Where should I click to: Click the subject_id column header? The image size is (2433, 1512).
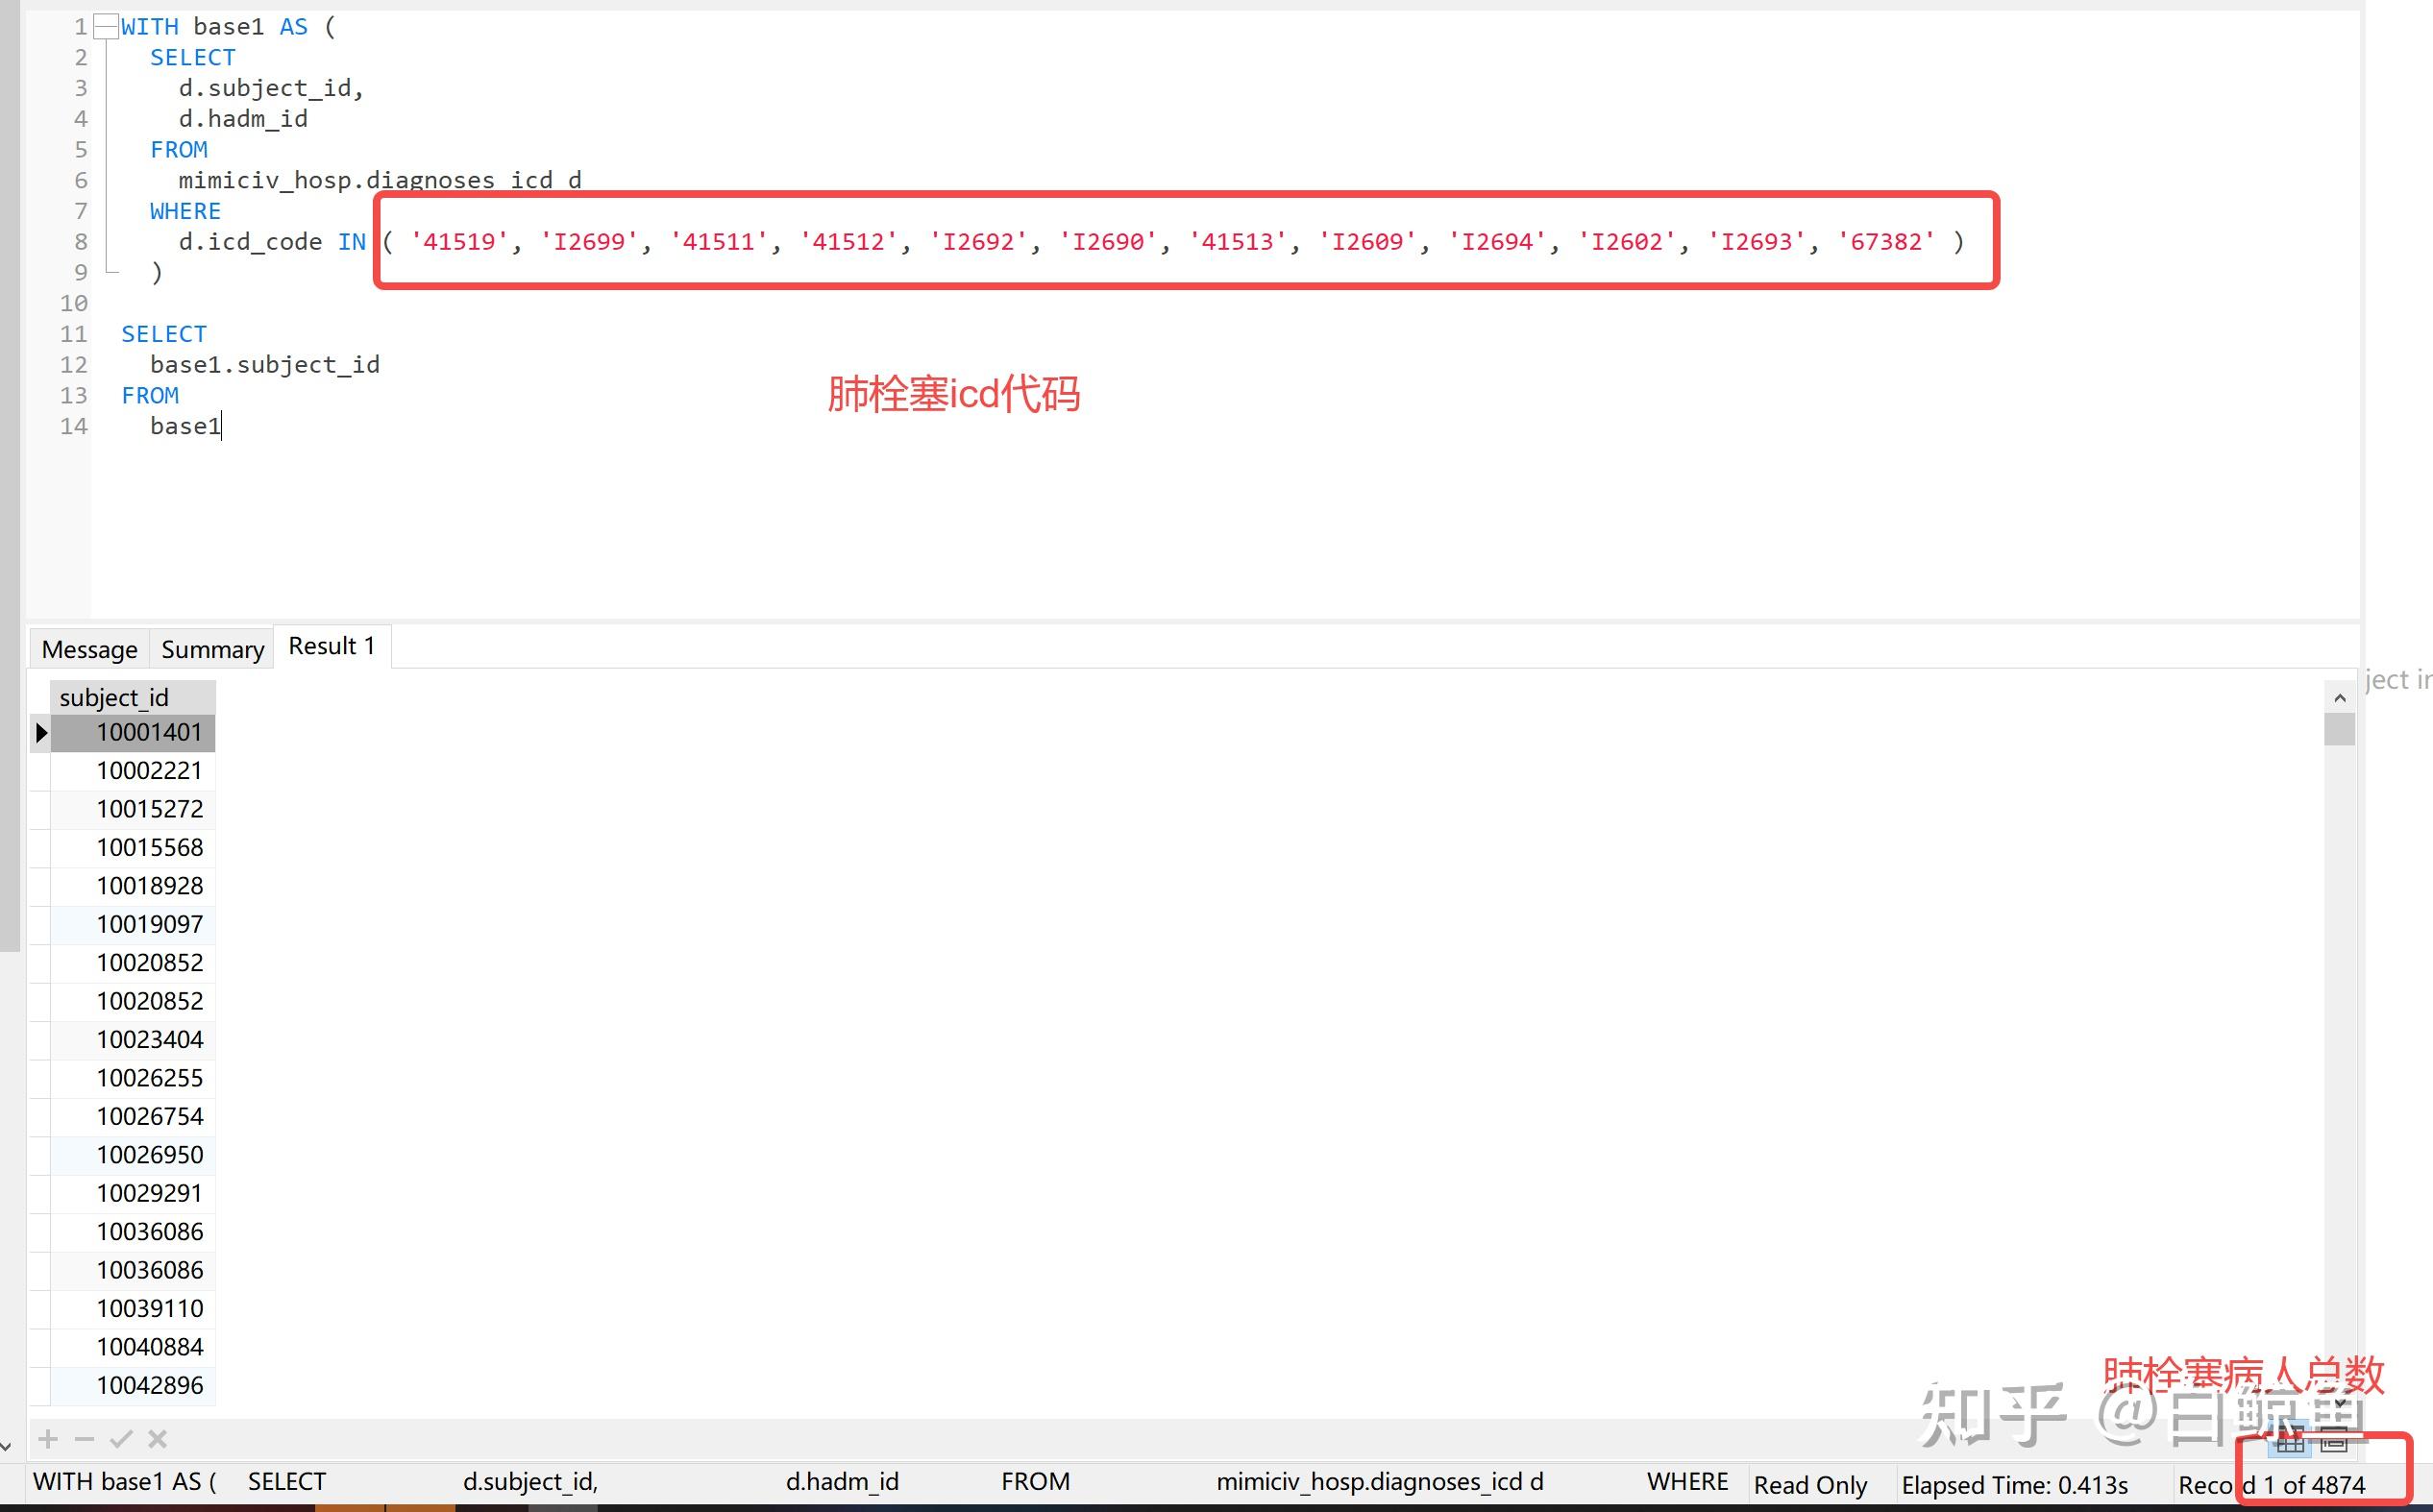tap(113, 696)
